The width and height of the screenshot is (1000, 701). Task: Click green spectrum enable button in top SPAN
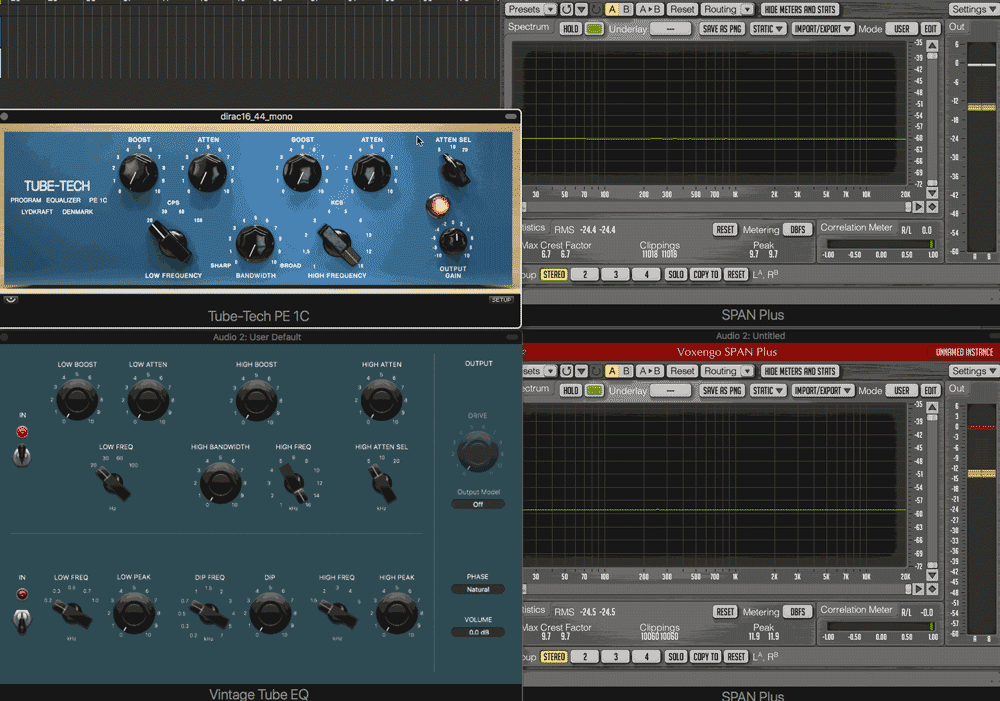(594, 29)
